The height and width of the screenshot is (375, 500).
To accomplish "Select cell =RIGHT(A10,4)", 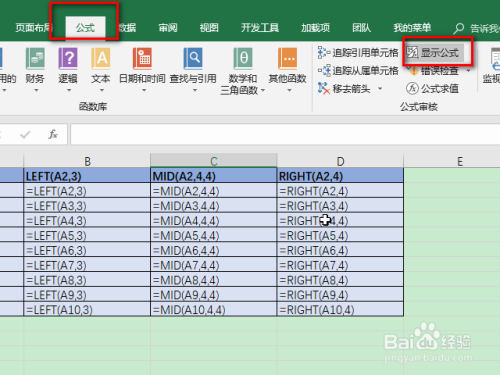I will (340, 310).
